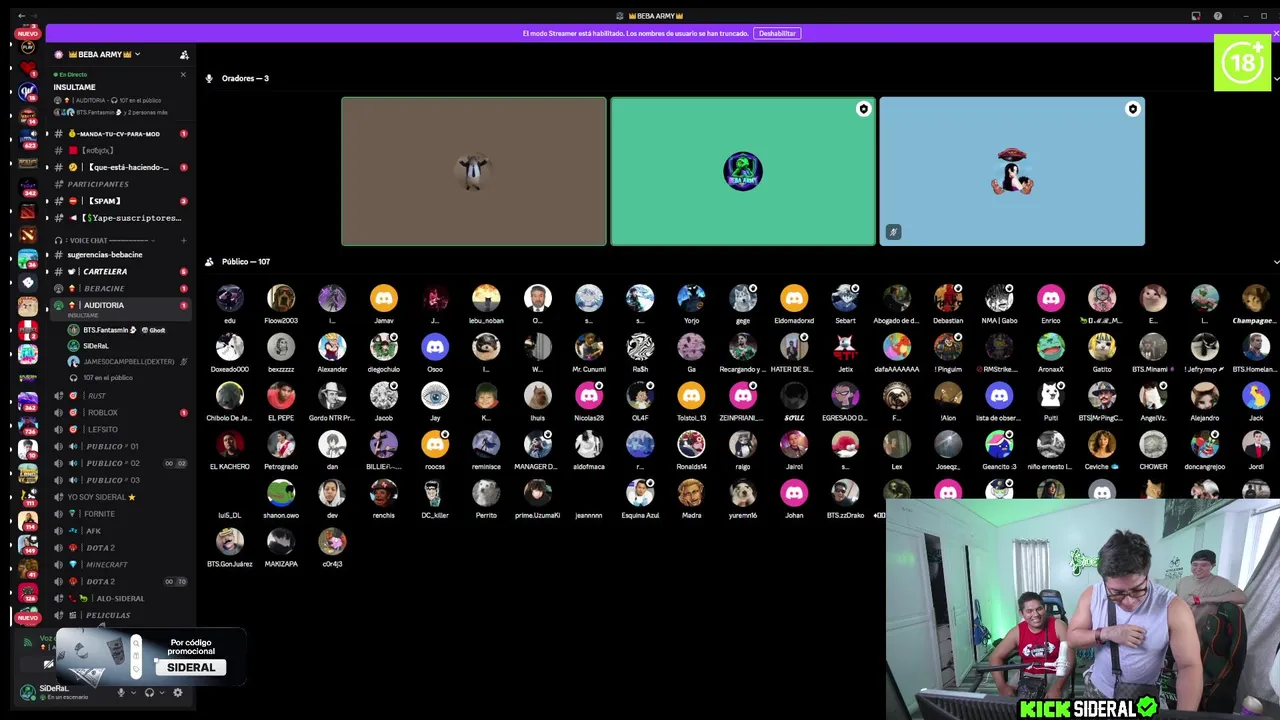Open microphone input options arrow
1280x720 pixels.
(133, 692)
